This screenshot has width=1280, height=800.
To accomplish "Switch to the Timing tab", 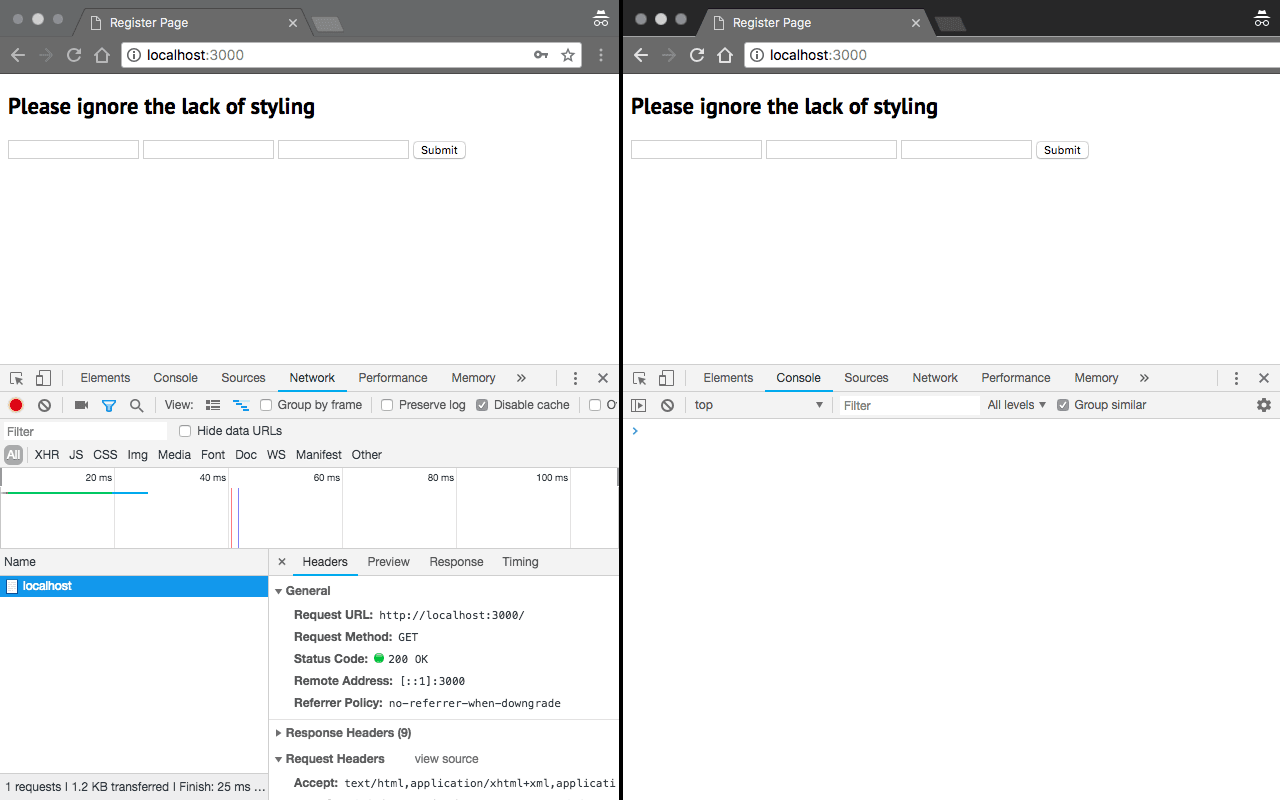I will (520, 562).
